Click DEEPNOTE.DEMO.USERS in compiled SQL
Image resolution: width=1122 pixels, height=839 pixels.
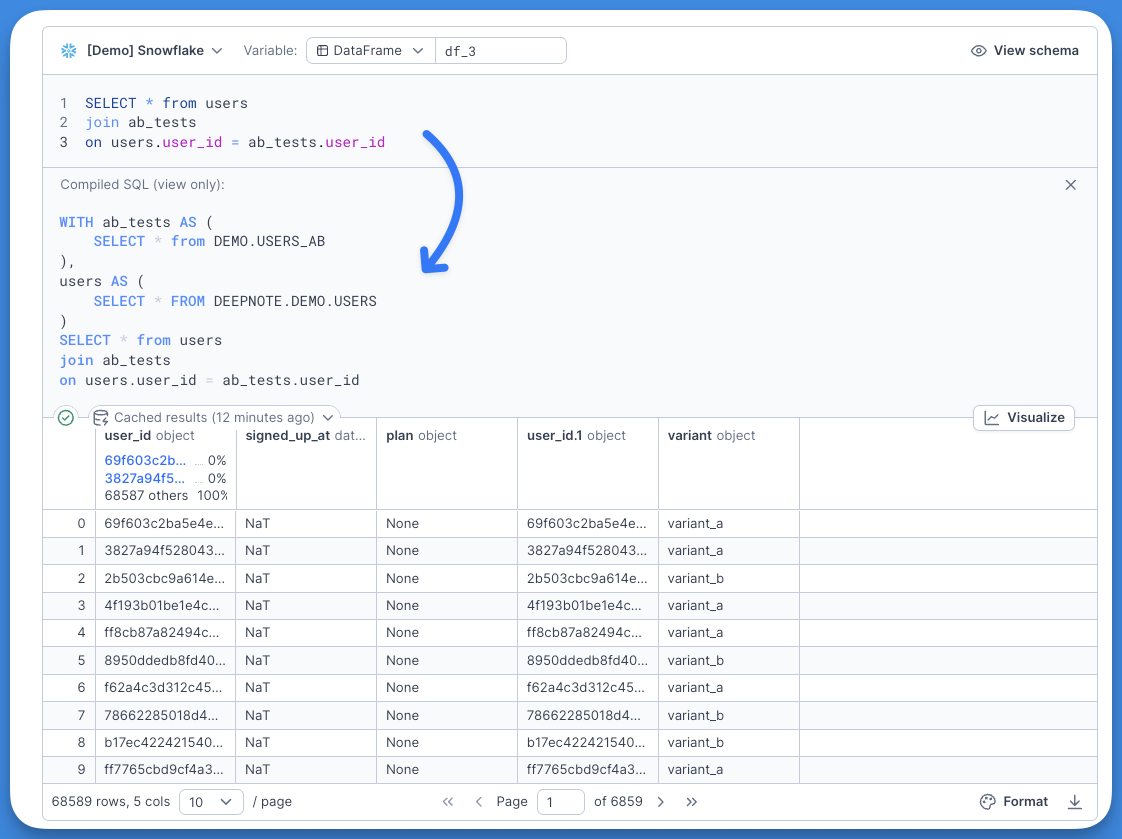pos(295,301)
